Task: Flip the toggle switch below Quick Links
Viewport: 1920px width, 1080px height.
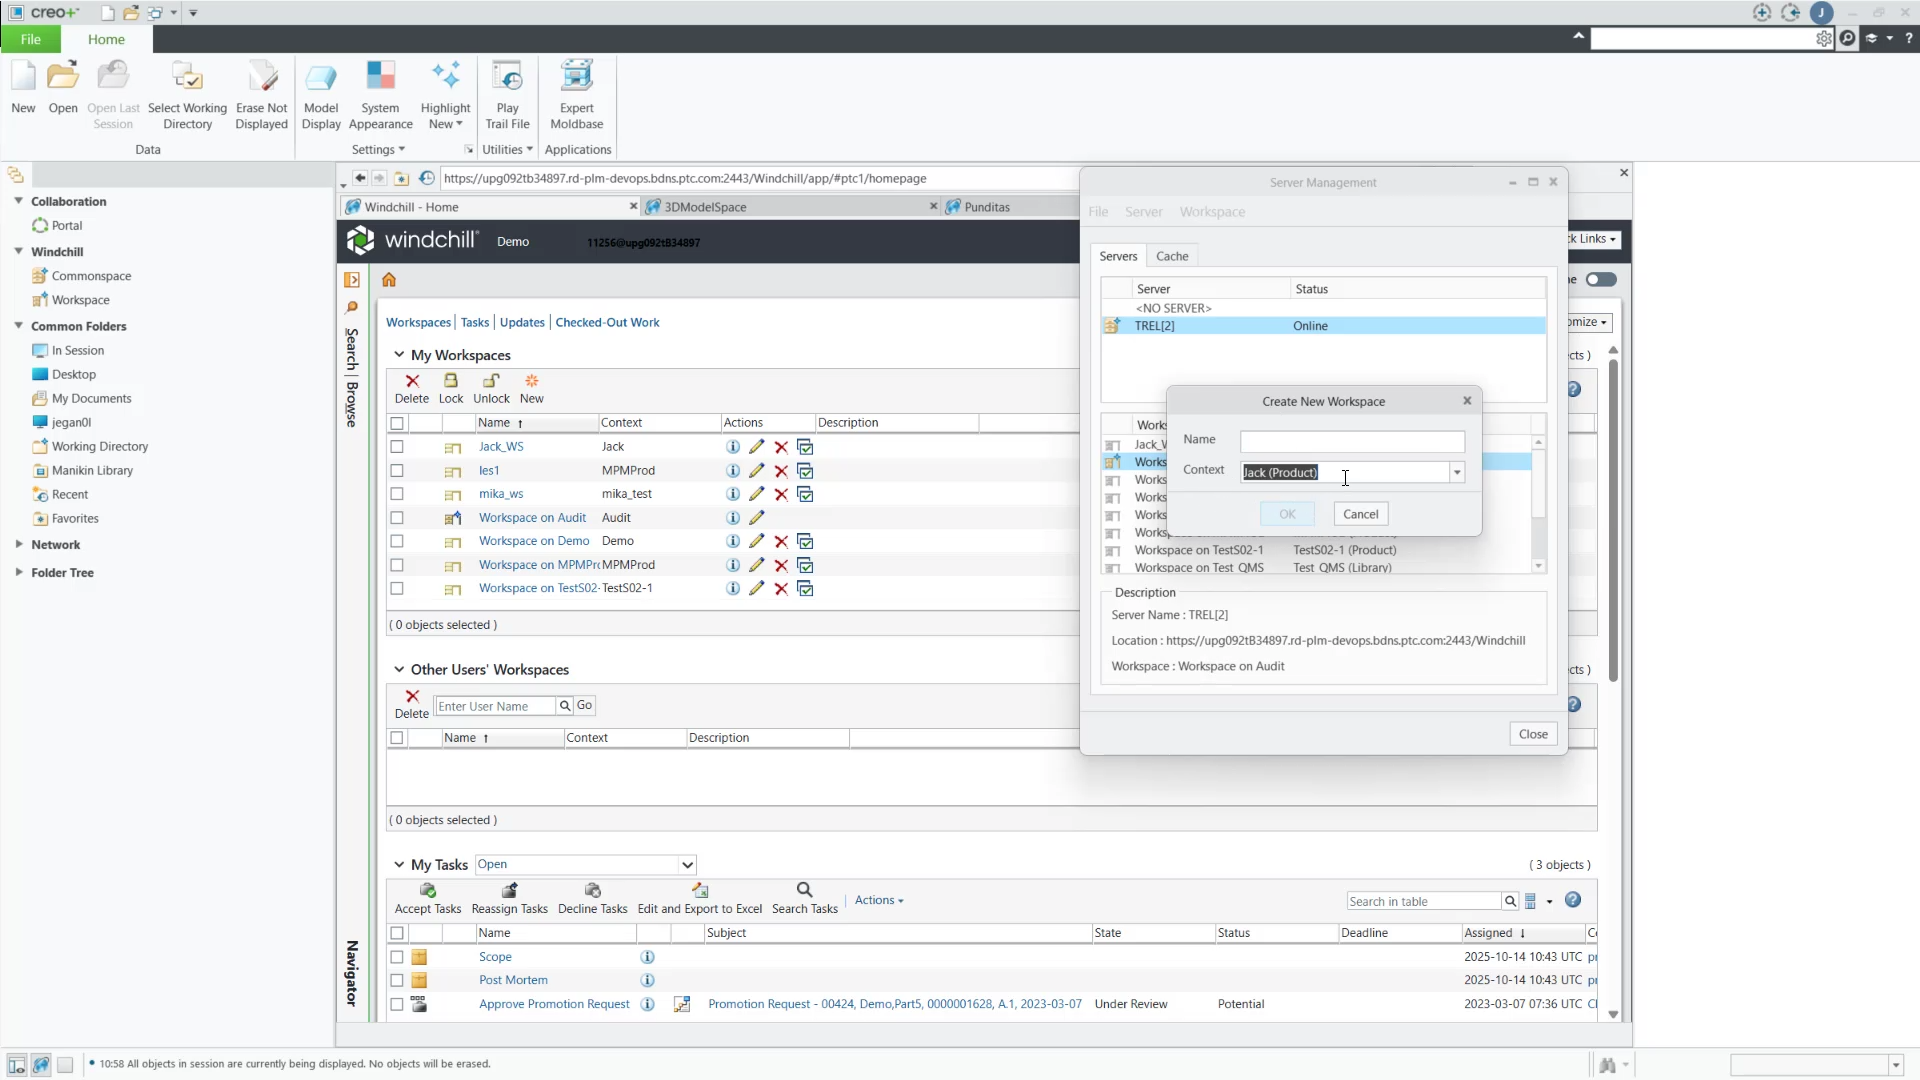Action: (x=1601, y=279)
